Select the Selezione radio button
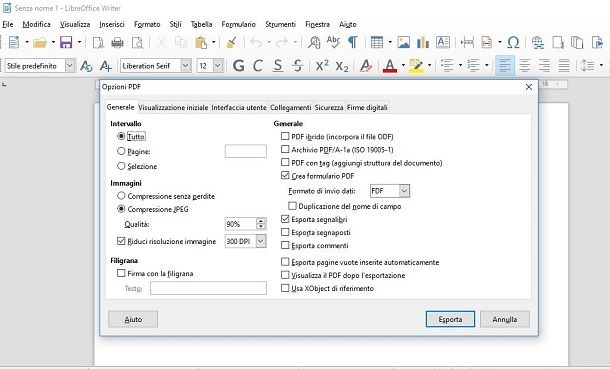 (121, 166)
